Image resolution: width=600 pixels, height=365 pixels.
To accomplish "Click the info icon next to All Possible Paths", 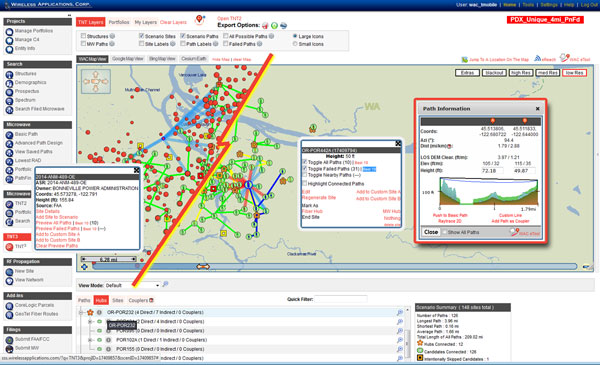I will [x=271, y=36].
